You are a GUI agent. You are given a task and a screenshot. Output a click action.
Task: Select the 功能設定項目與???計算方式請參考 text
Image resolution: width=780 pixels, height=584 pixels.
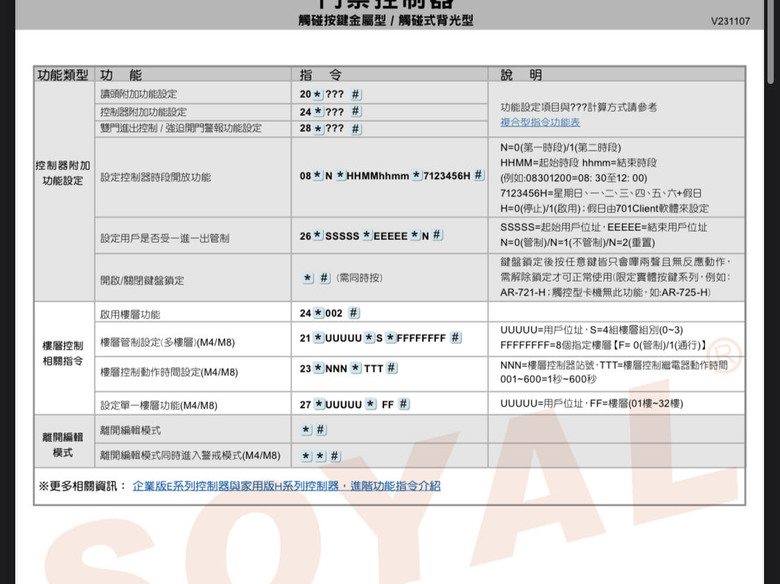point(579,107)
